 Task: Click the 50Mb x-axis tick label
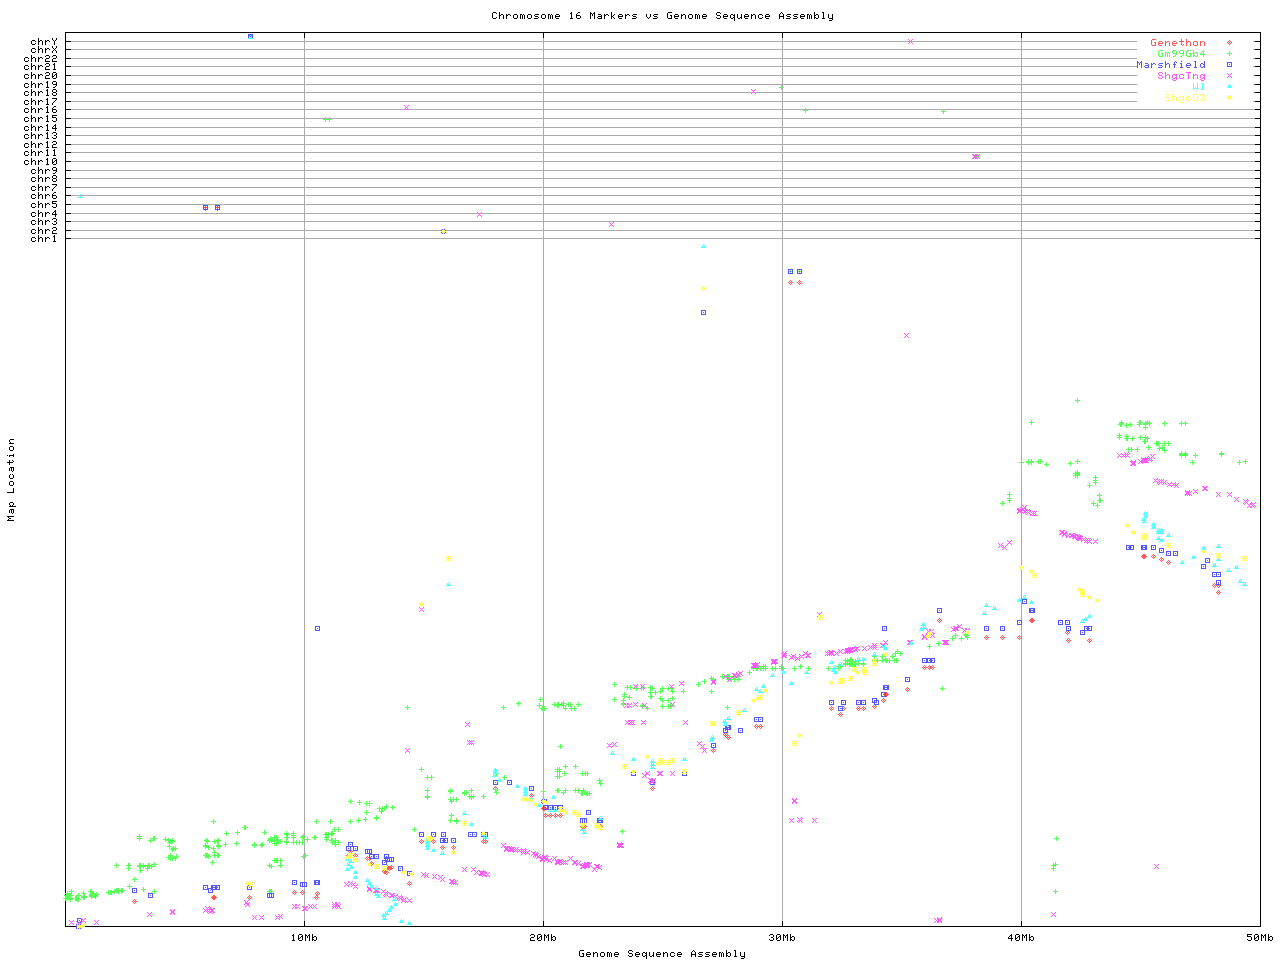click(1259, 937)
